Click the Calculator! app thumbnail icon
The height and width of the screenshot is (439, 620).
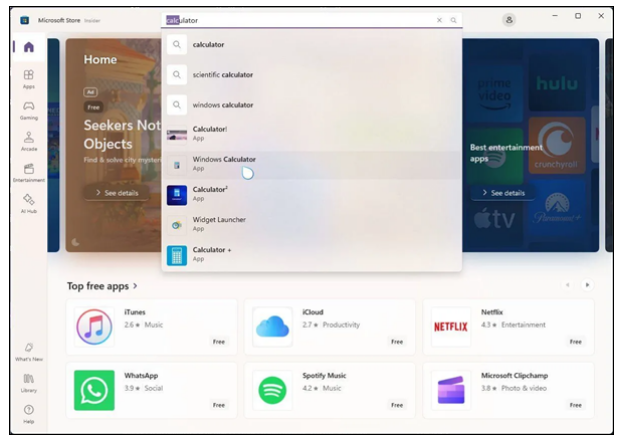pyautogui.click(x=177, y=135)
